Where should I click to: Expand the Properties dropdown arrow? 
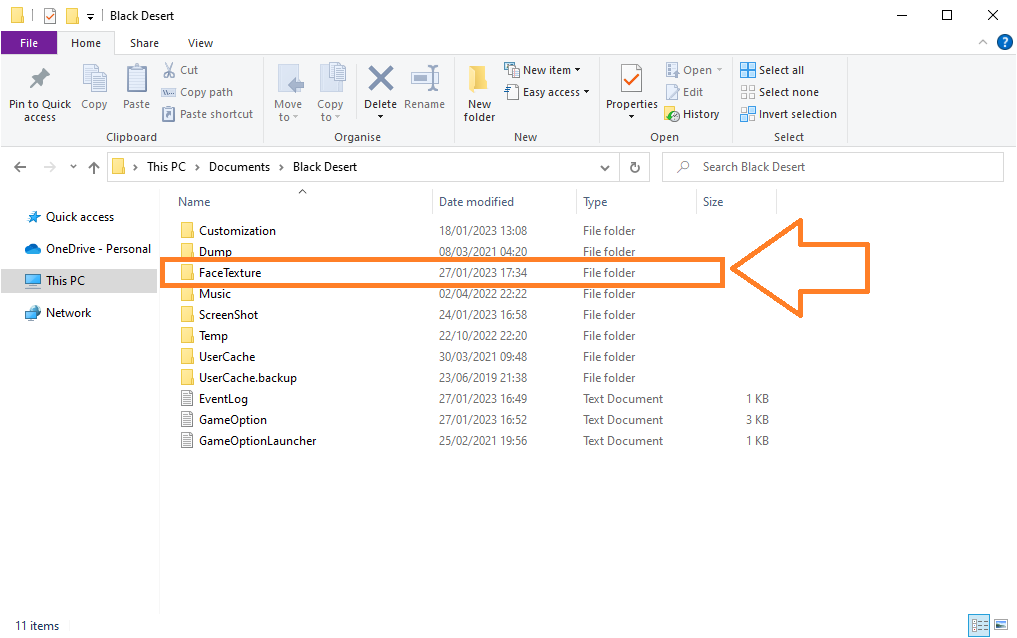click(x=632, y=117)
